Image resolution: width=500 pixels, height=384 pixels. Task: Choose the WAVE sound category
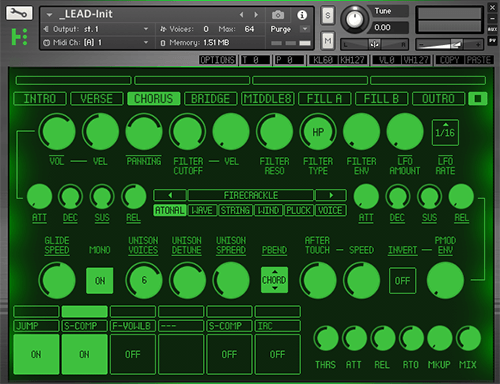202,210
